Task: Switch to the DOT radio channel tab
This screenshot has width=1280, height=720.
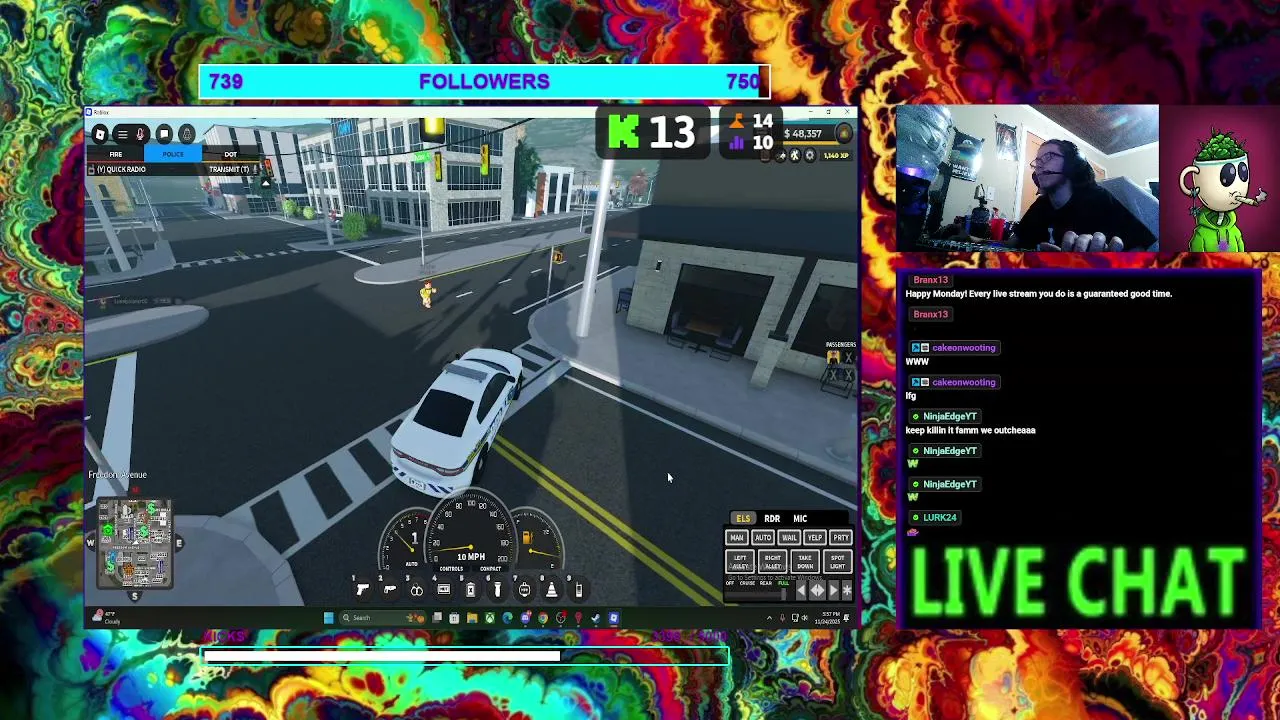Action: [230, 155]
